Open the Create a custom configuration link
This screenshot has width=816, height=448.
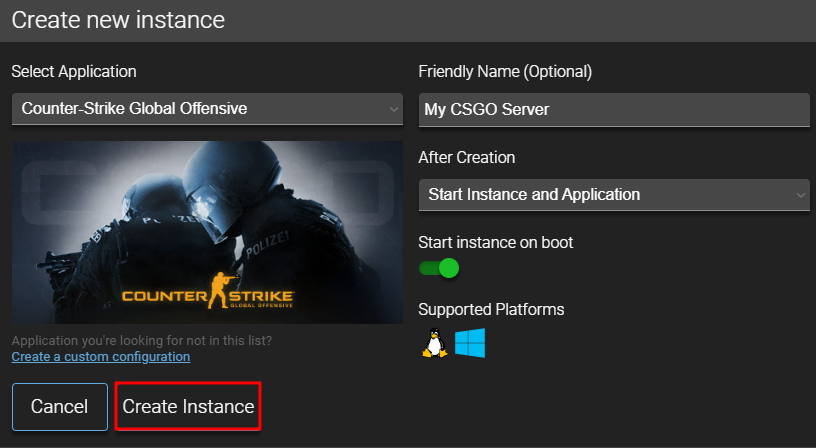(x=101, y=356)
